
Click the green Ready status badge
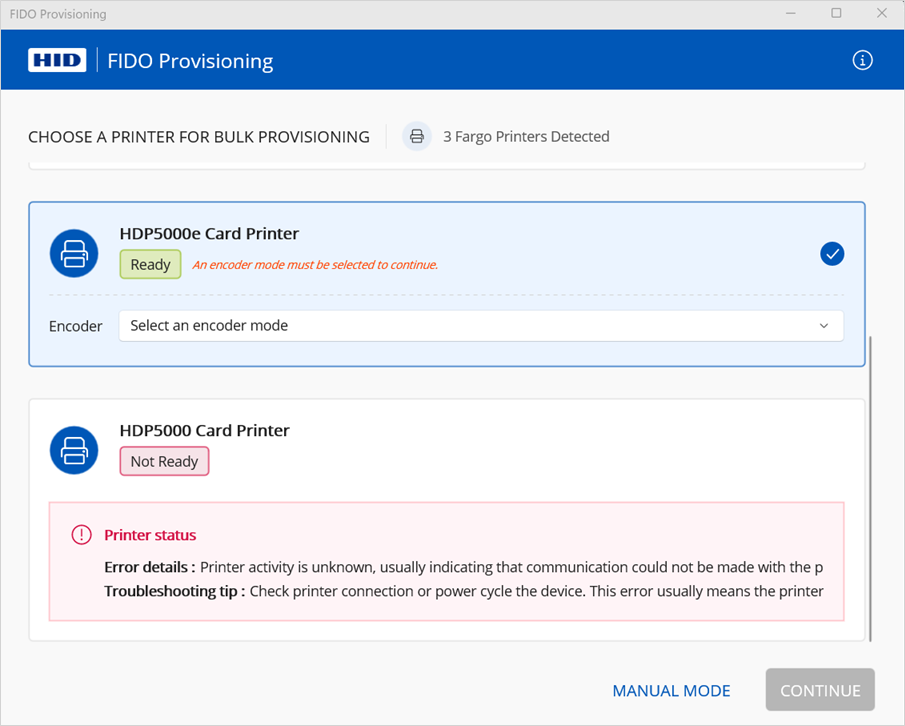(x=150, y=265)
